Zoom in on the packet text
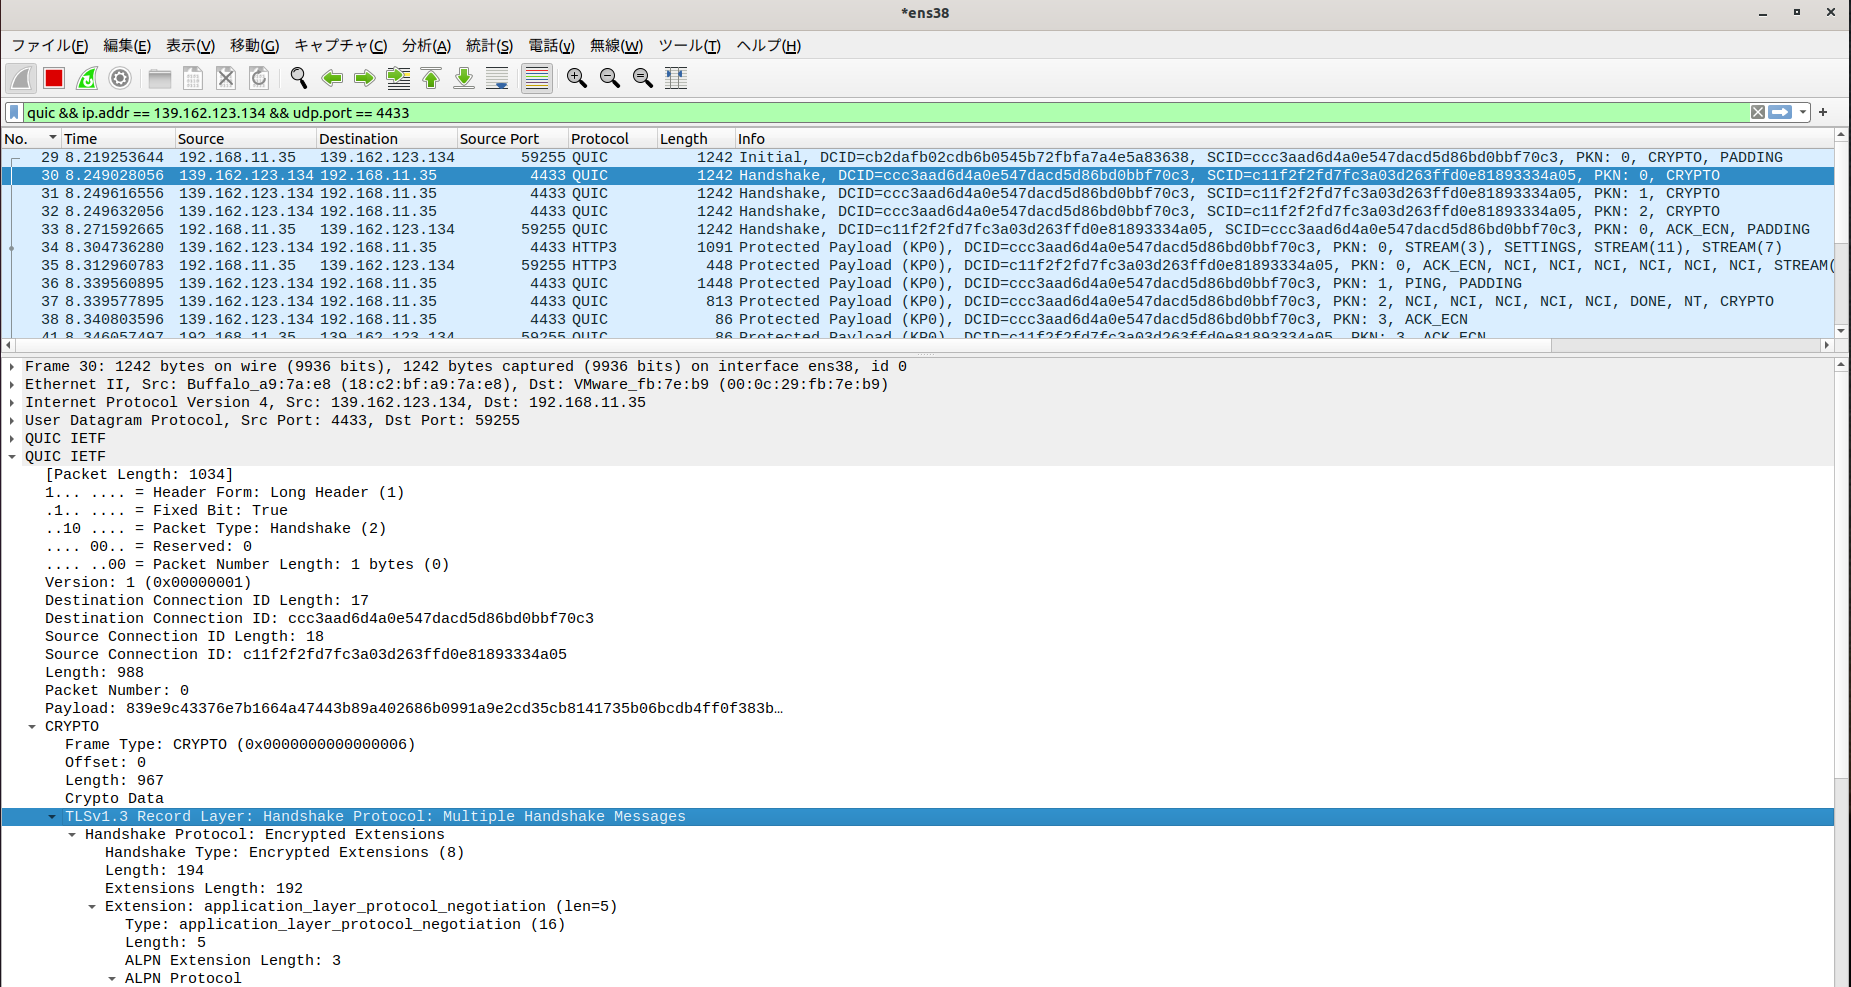The height and width of the screenshot is (987, 1851). point(576,78)
